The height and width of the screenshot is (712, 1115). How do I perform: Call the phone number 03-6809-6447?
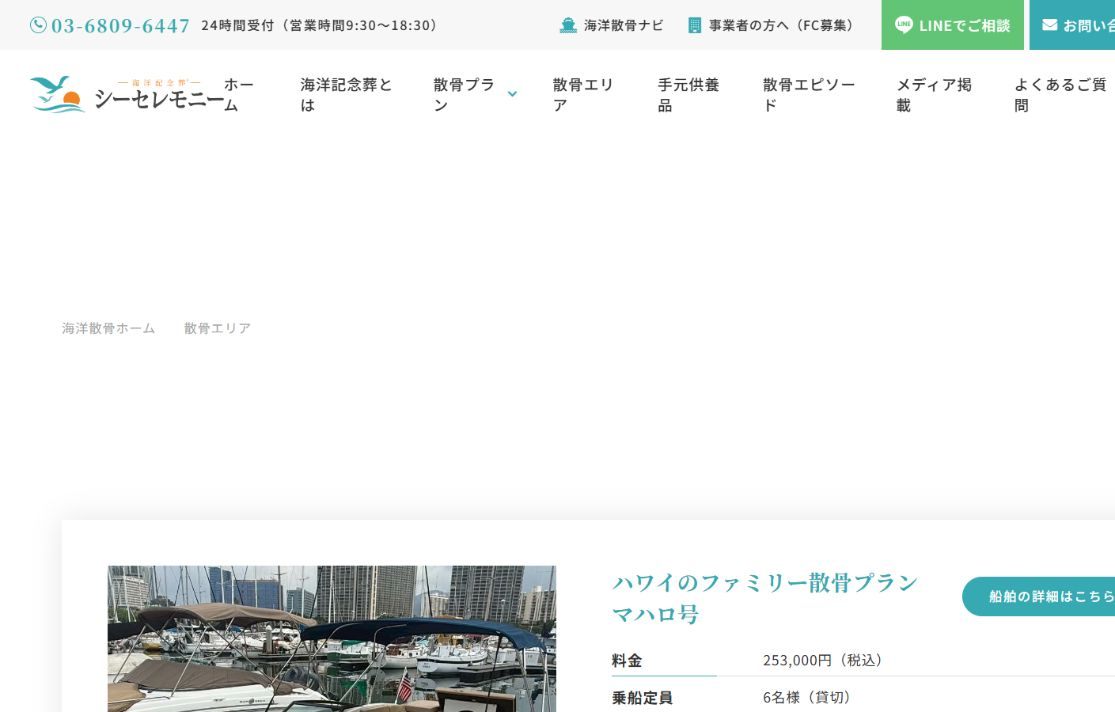point(120,26)
